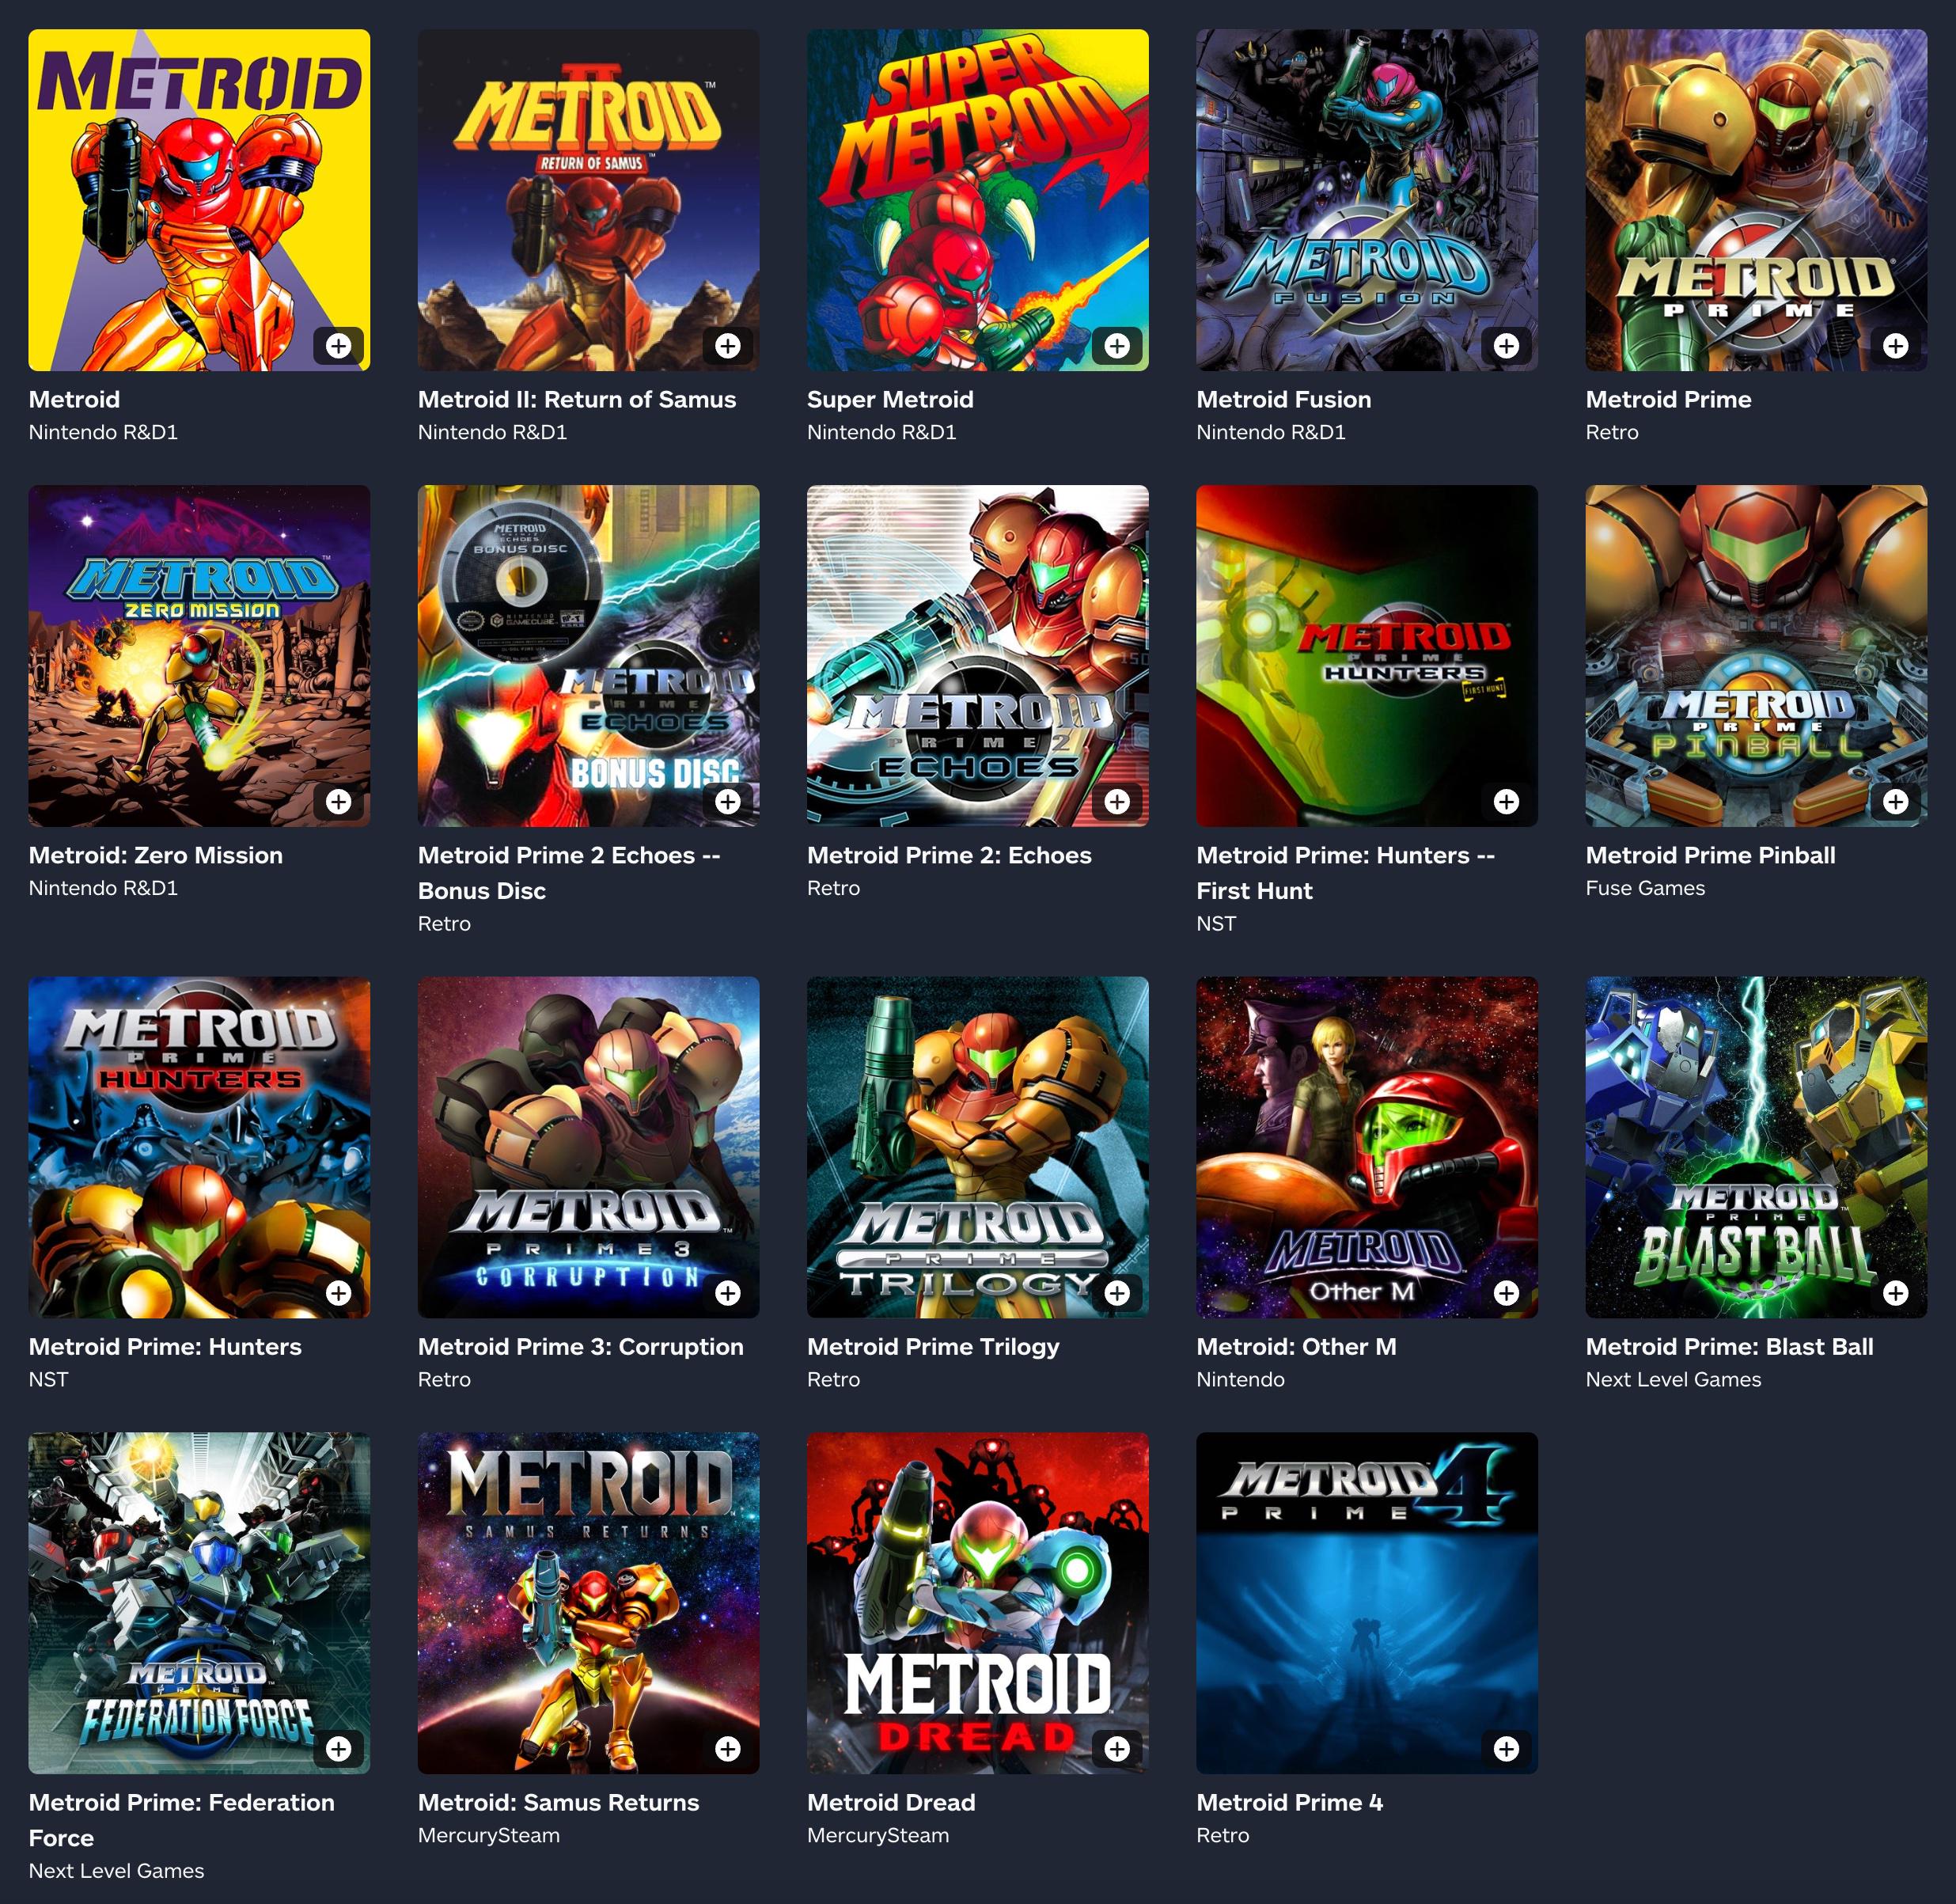Open 'Metroid Prime: Blast Ball' title link

(1729, 1347)
